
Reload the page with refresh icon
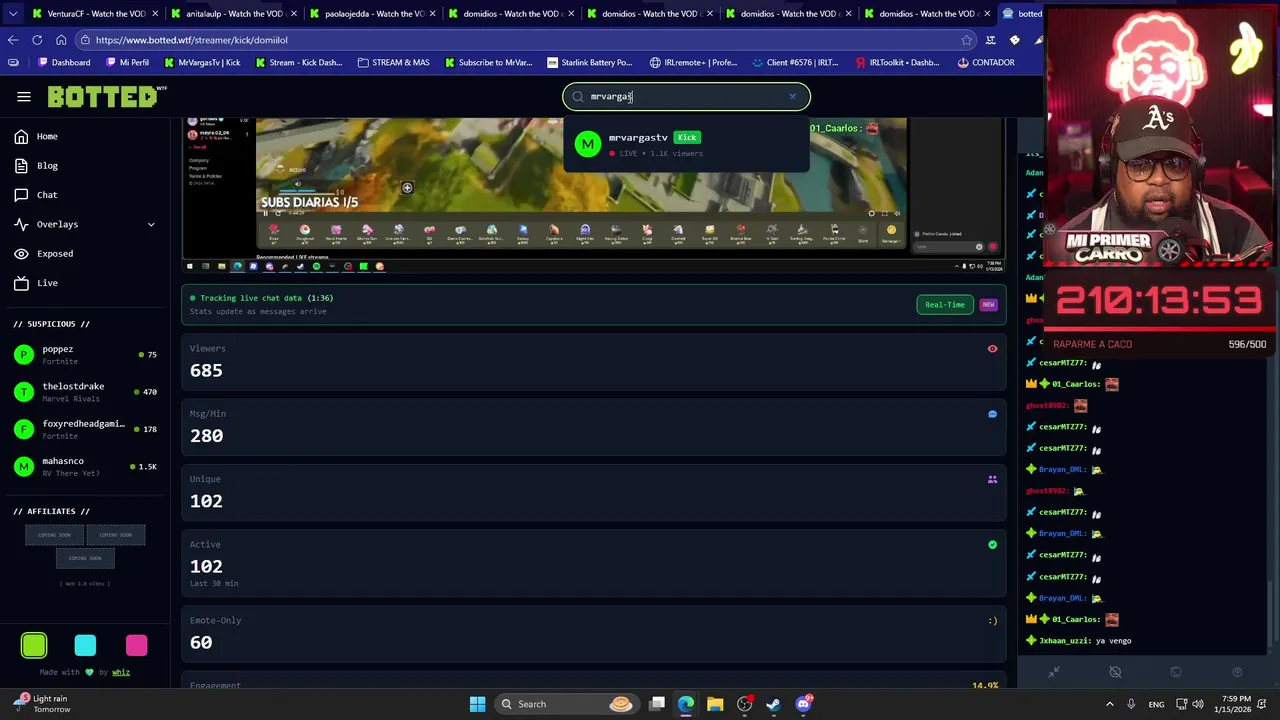pos(37,40)
